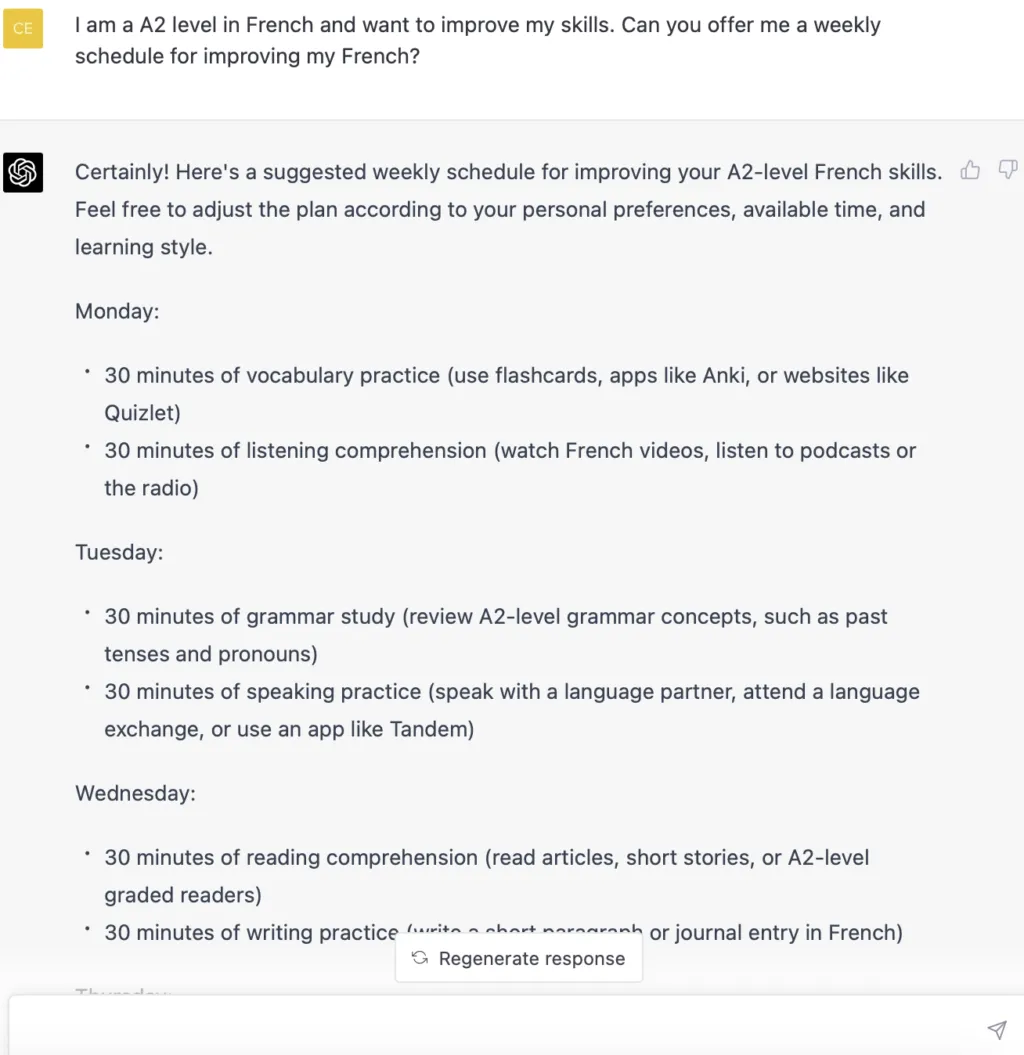Mark the response with thumbs down

point(1007,170)
